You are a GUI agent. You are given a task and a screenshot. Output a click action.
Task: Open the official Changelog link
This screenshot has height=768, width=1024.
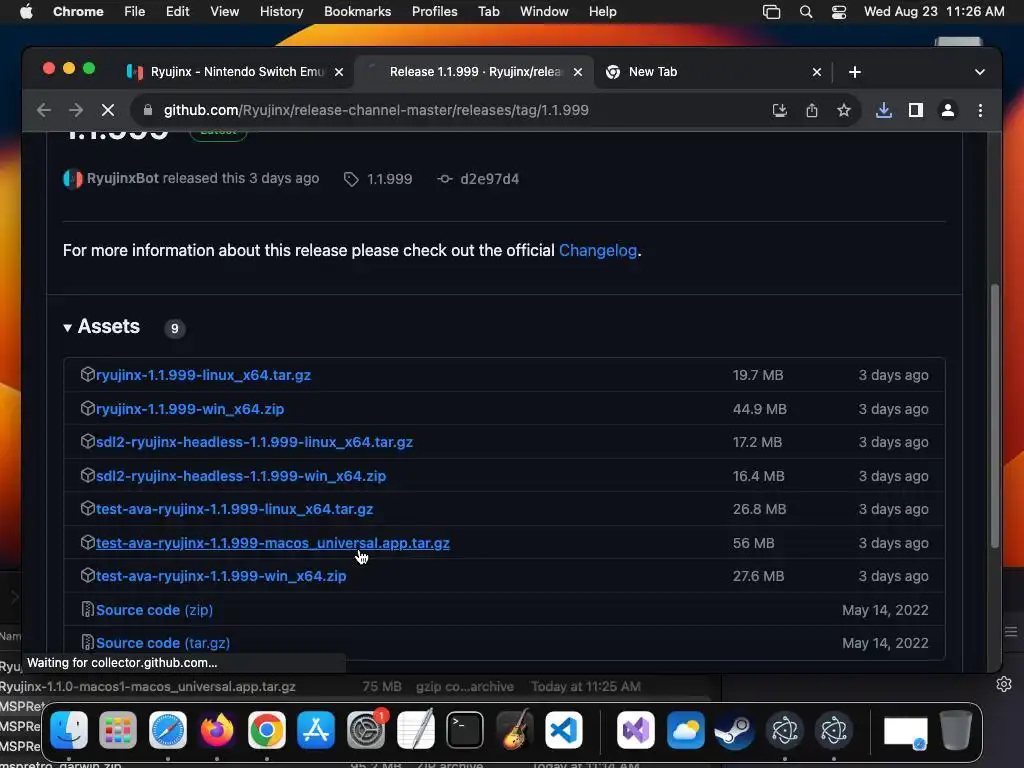tap(598, 251)
